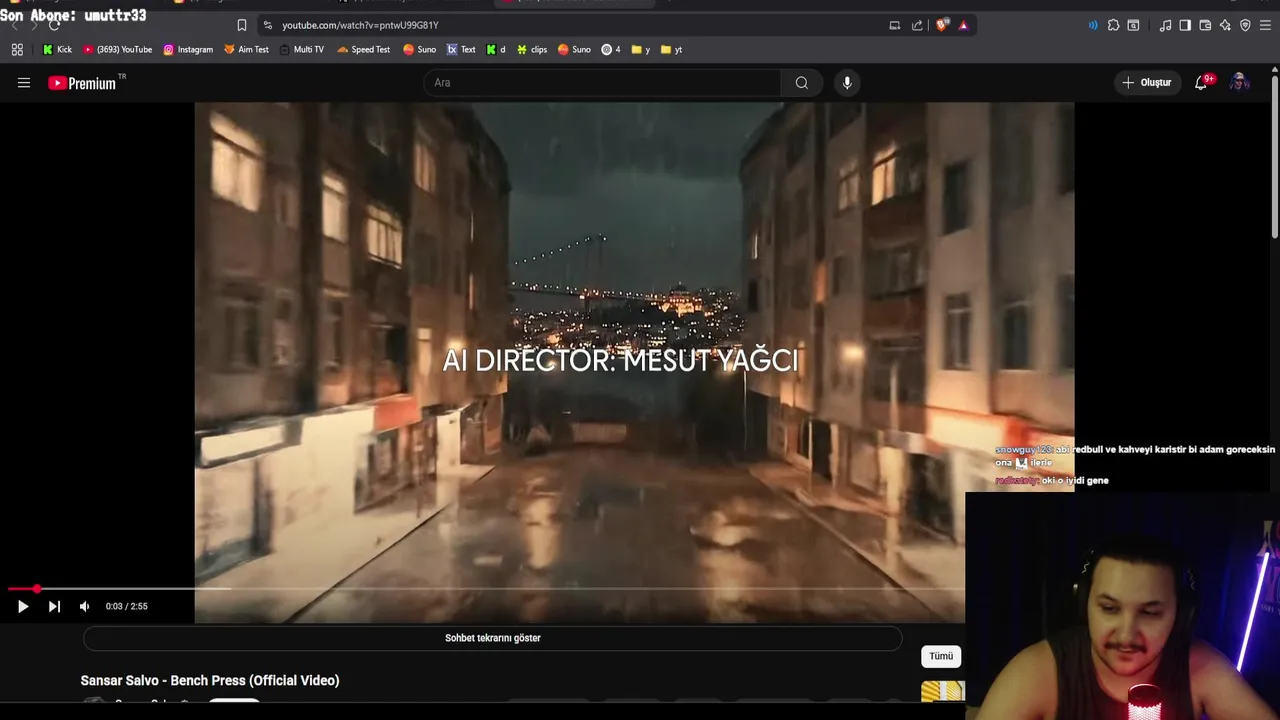Image resolution: width=1280 pixels, height=720 pixels.
Task: Open Brave Shields lion icon
Action: [x=942, y=25]
